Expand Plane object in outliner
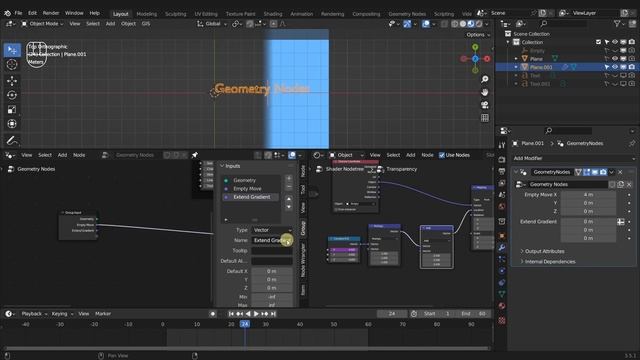This screenshot has width=640, height=360. tap(516, 59)
